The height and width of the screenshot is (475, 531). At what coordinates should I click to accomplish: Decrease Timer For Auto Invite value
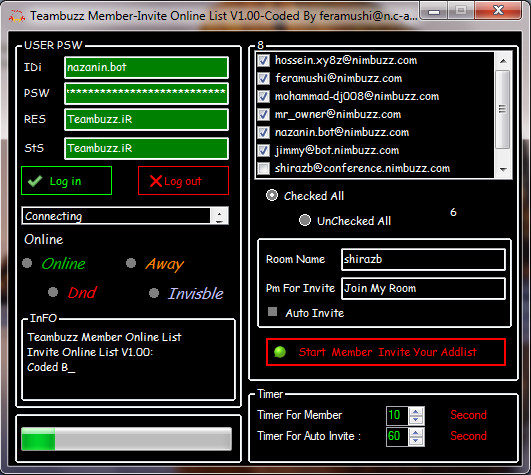(416, 441)
